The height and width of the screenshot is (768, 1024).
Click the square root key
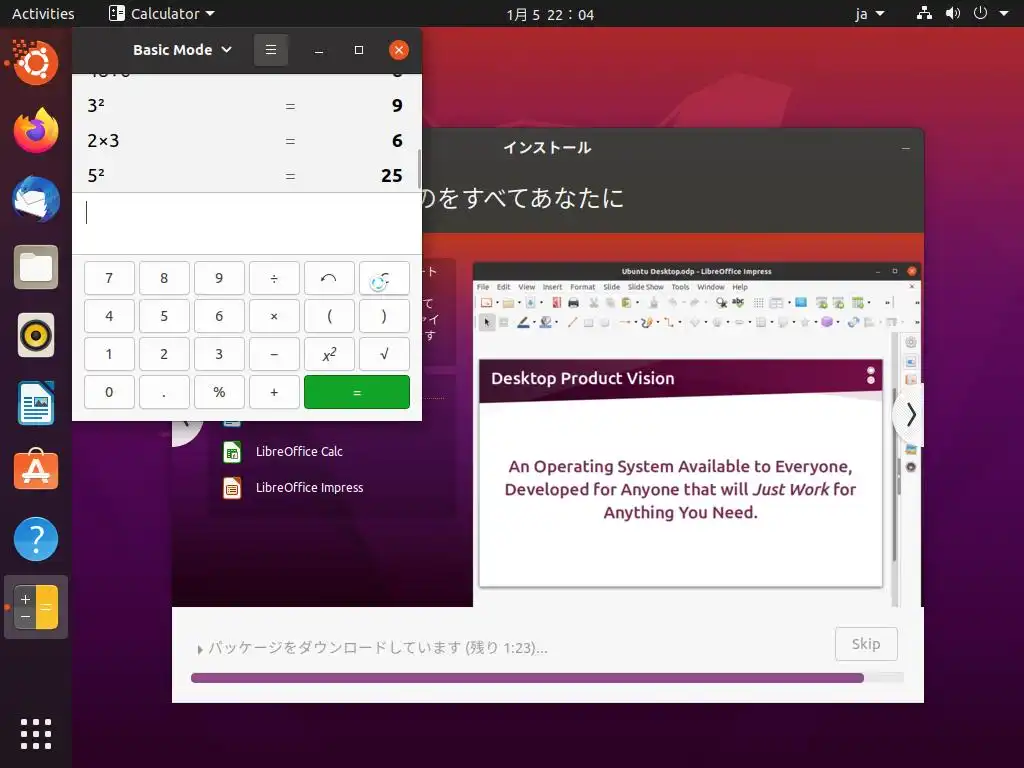coord(384,354)
